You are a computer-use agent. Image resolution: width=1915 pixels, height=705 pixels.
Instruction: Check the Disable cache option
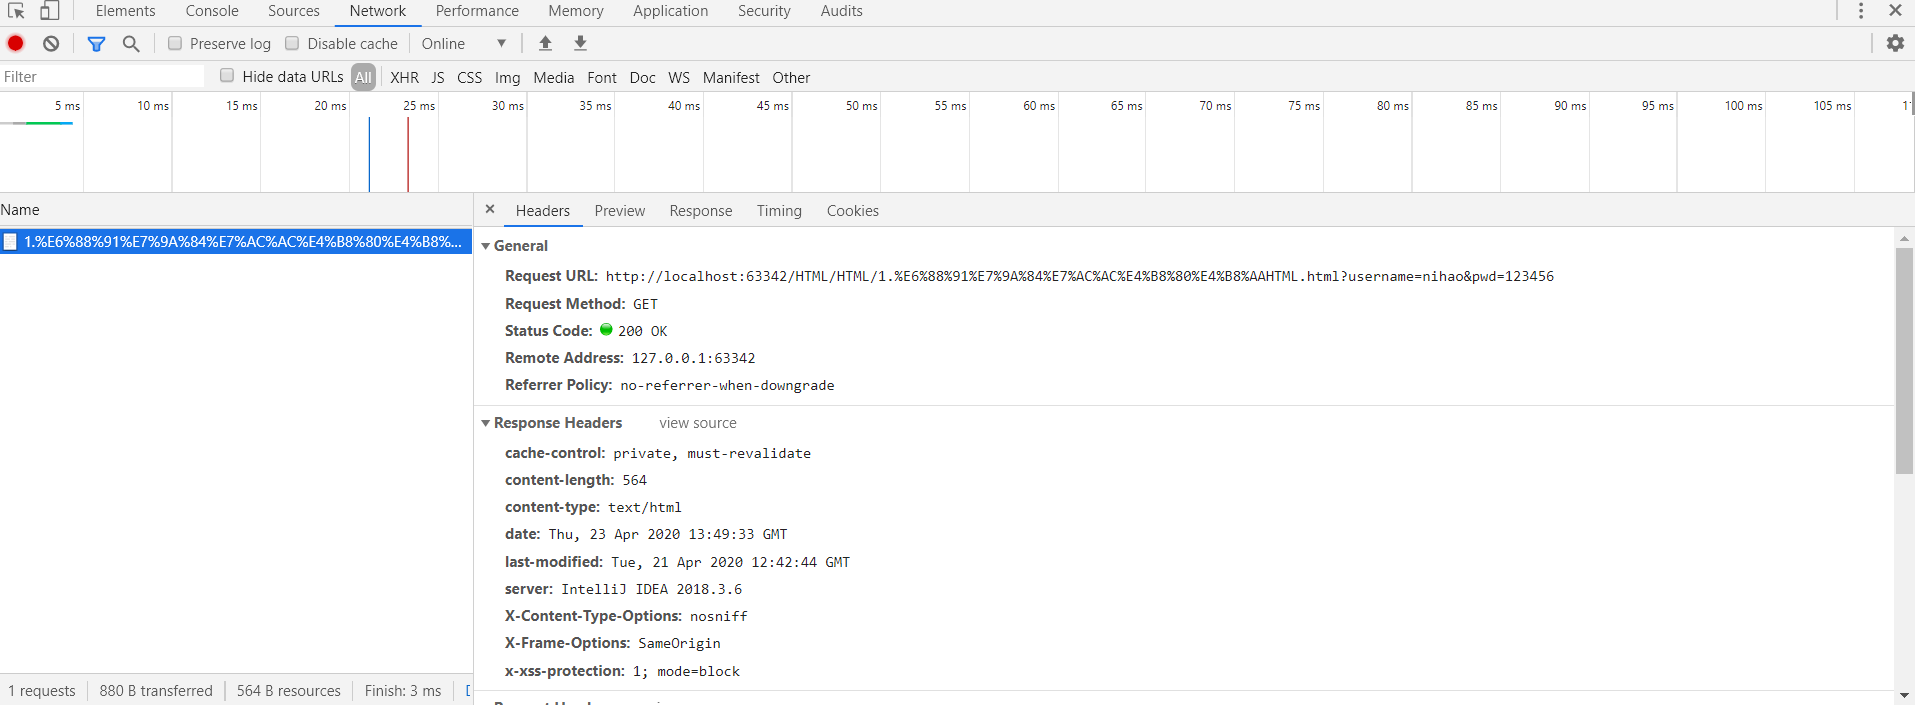292,43
